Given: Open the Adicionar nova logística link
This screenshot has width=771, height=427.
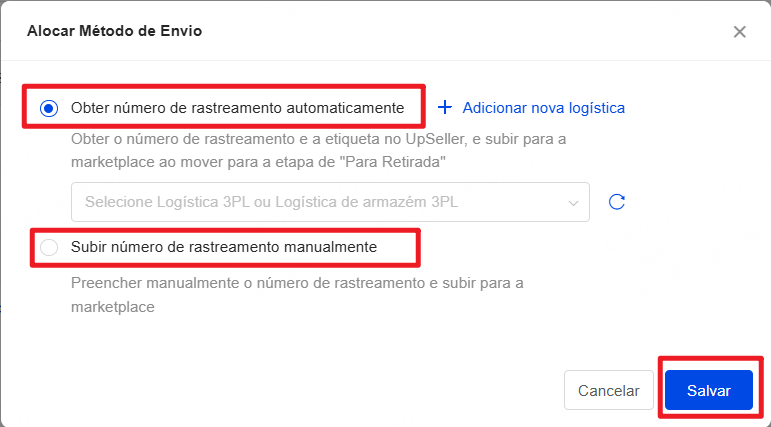Looking at the screenshot, I should coord(543,108).
